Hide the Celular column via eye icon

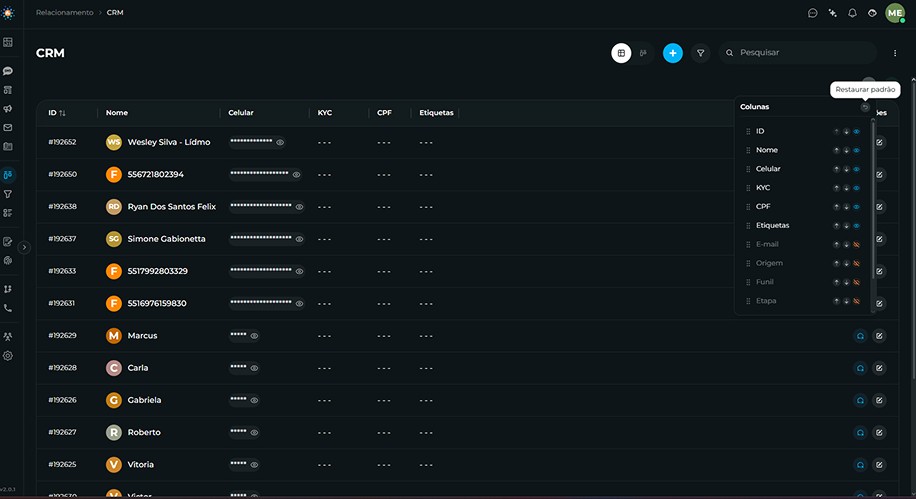pyautogui.click(x=856, y=169)
